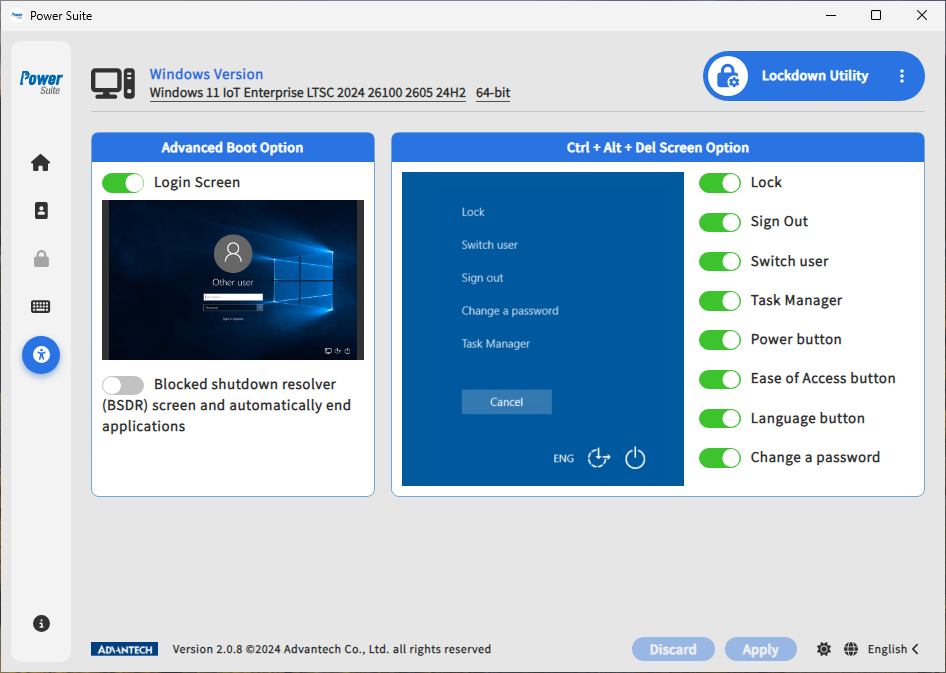
Task: Click Lock in the Ctrl+Alt+Del preview
Action: [473, 212]
